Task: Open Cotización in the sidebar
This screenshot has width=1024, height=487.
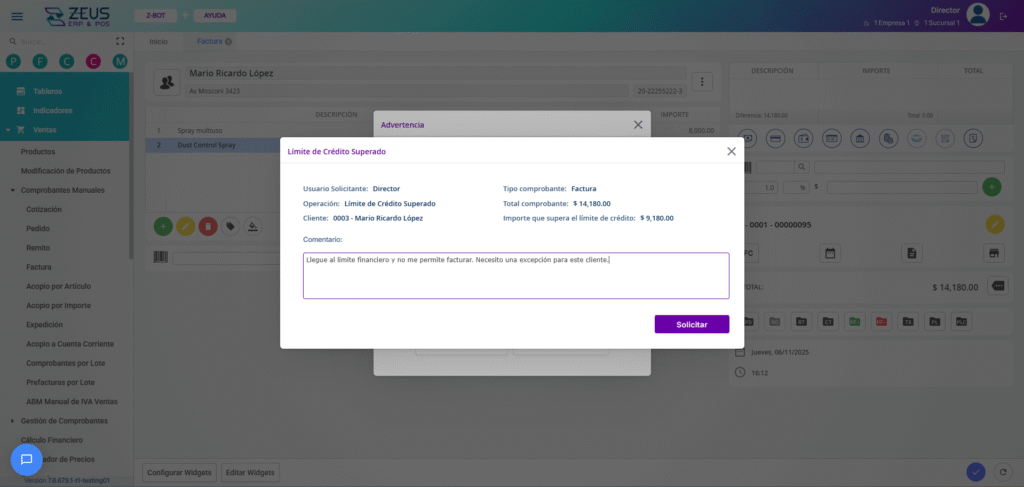Action: coord(45,209)
